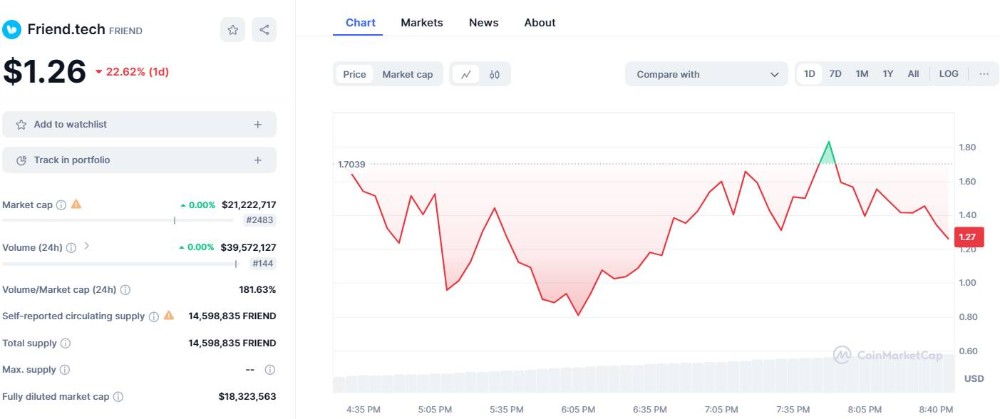
Task: Open Total supply info icon
Action: coord(66,343)
